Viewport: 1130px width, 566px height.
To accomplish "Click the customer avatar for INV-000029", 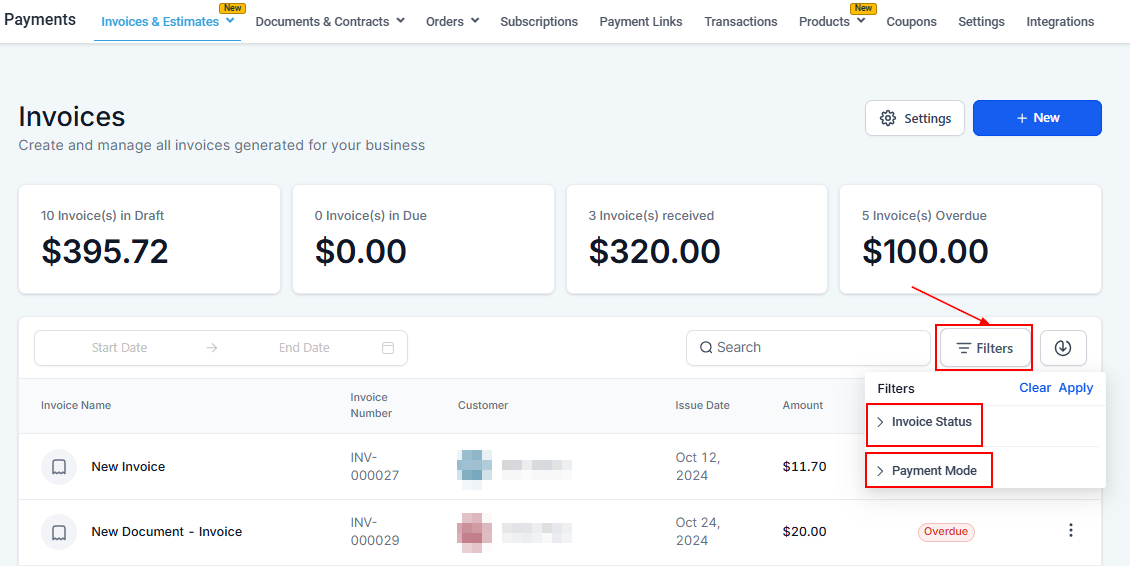I will [x=475, y=532].
